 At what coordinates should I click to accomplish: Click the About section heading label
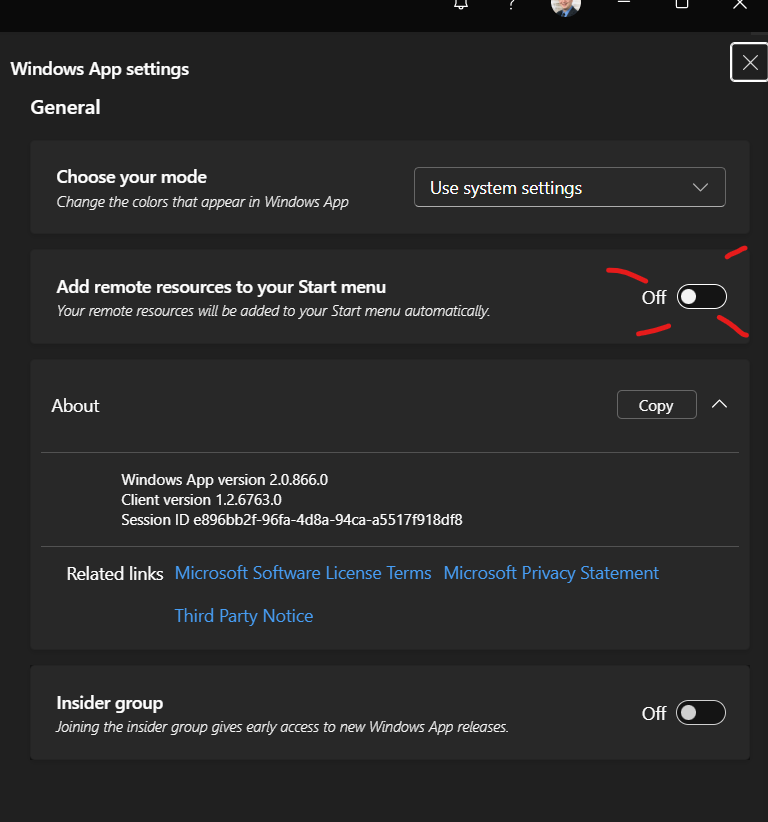tap(76, 406)
